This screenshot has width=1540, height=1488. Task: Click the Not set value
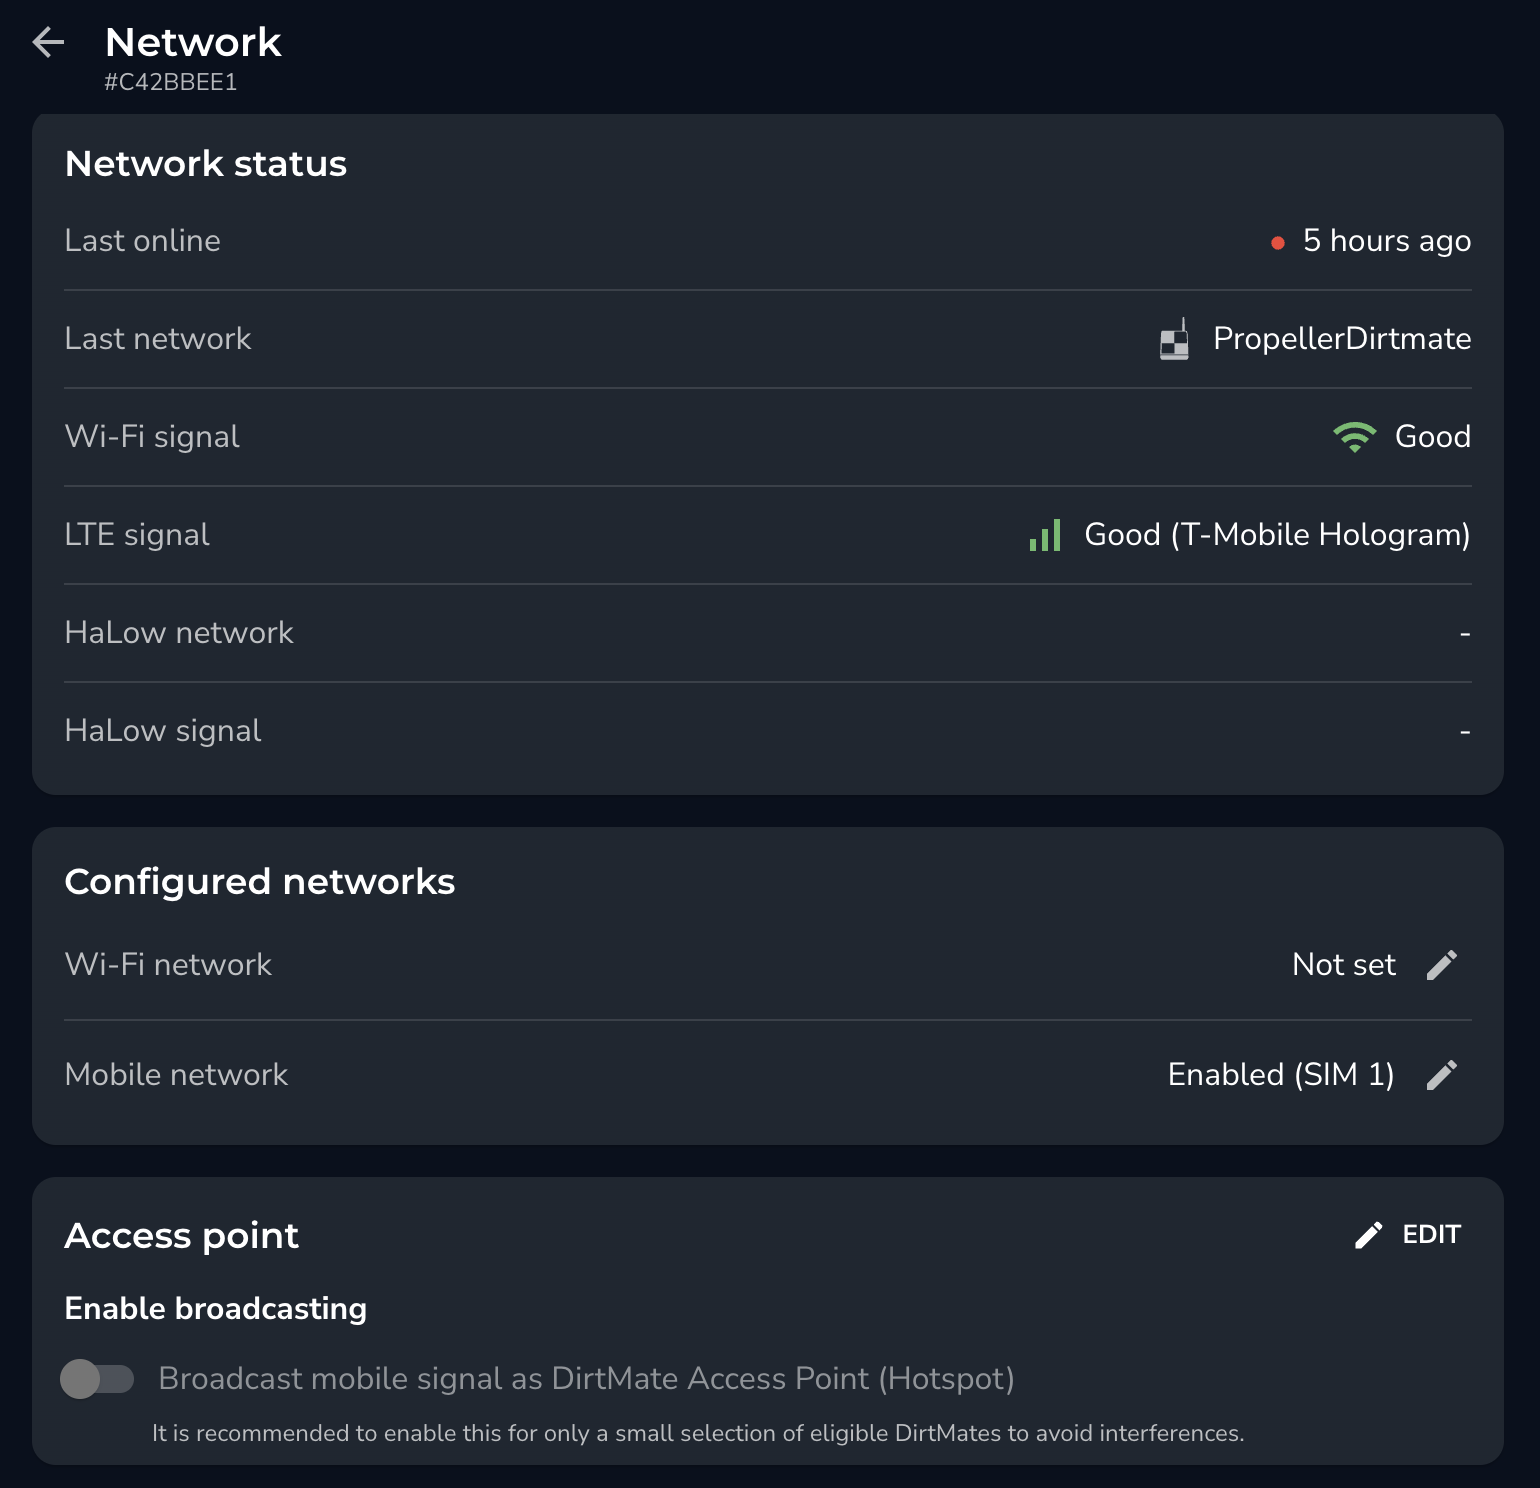(1344, 965)
